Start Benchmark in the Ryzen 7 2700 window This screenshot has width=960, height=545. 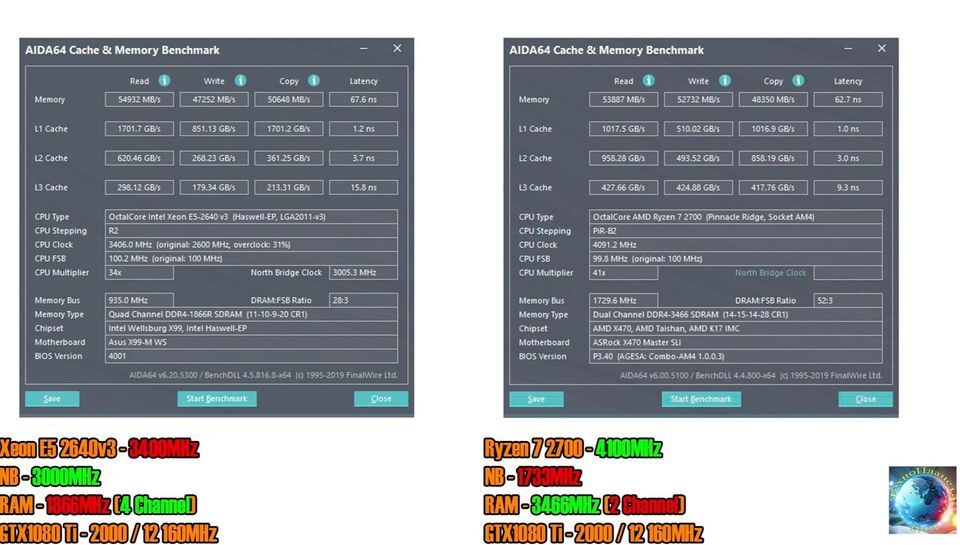click(x=701, y=399)
